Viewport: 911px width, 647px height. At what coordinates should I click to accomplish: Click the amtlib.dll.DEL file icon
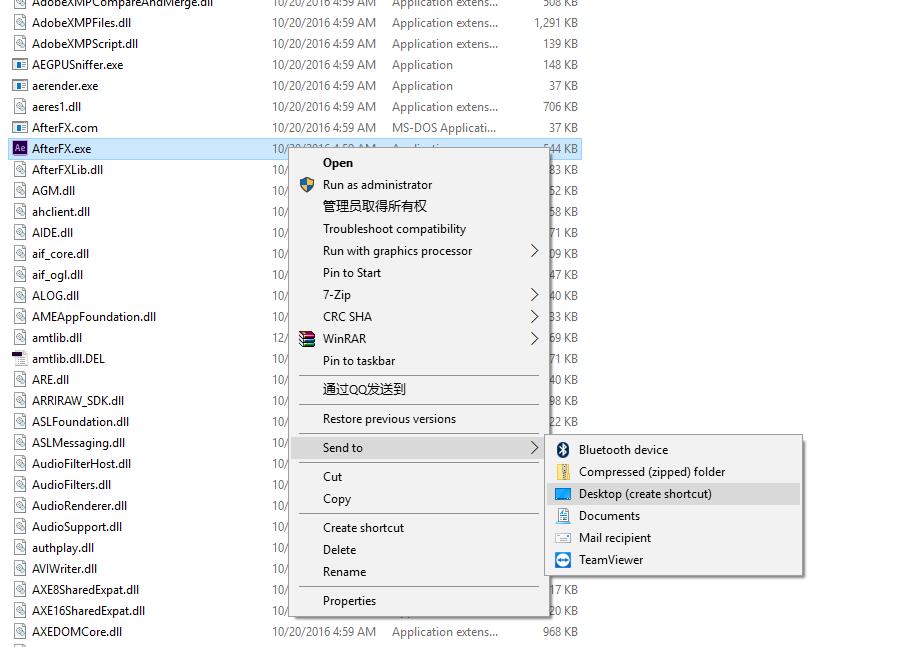click(x=20, y=358)
